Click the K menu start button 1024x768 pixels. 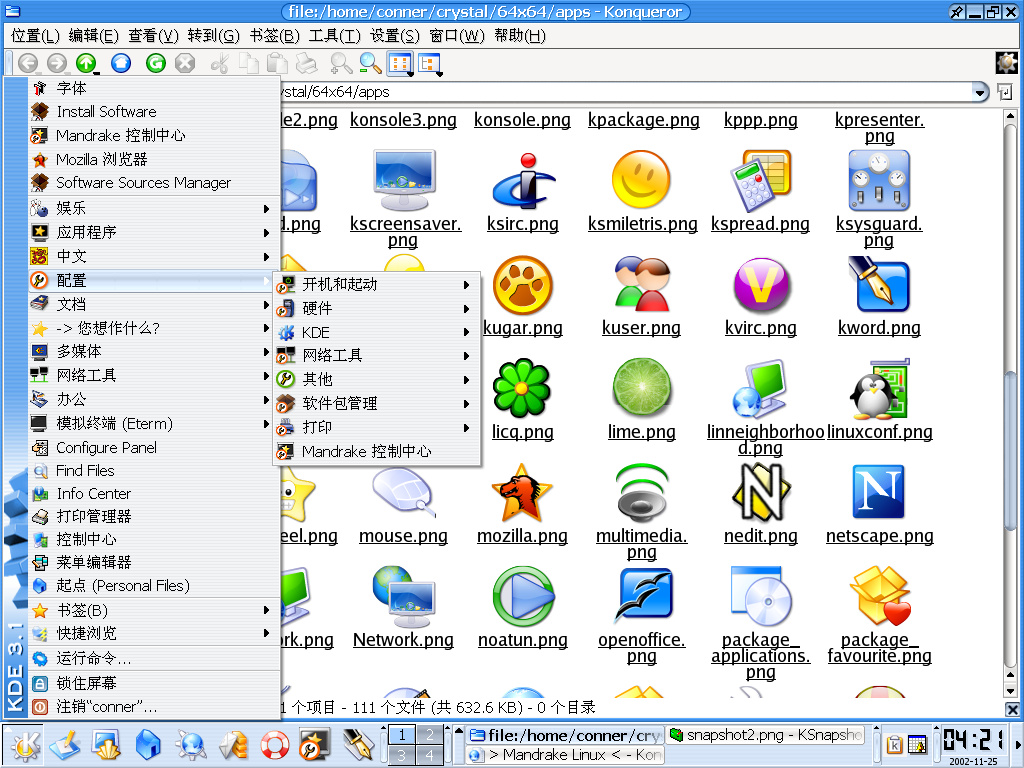point(24,744)
